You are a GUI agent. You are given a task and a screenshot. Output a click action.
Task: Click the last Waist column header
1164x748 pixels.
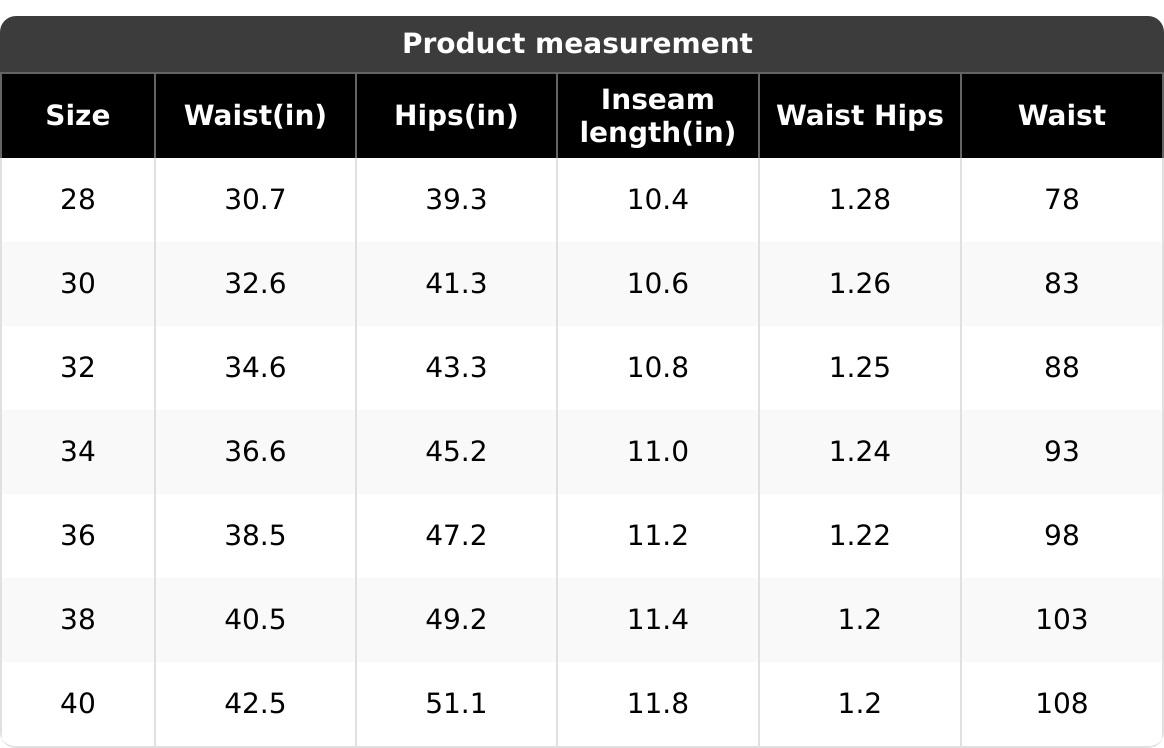click(1062, 116)
